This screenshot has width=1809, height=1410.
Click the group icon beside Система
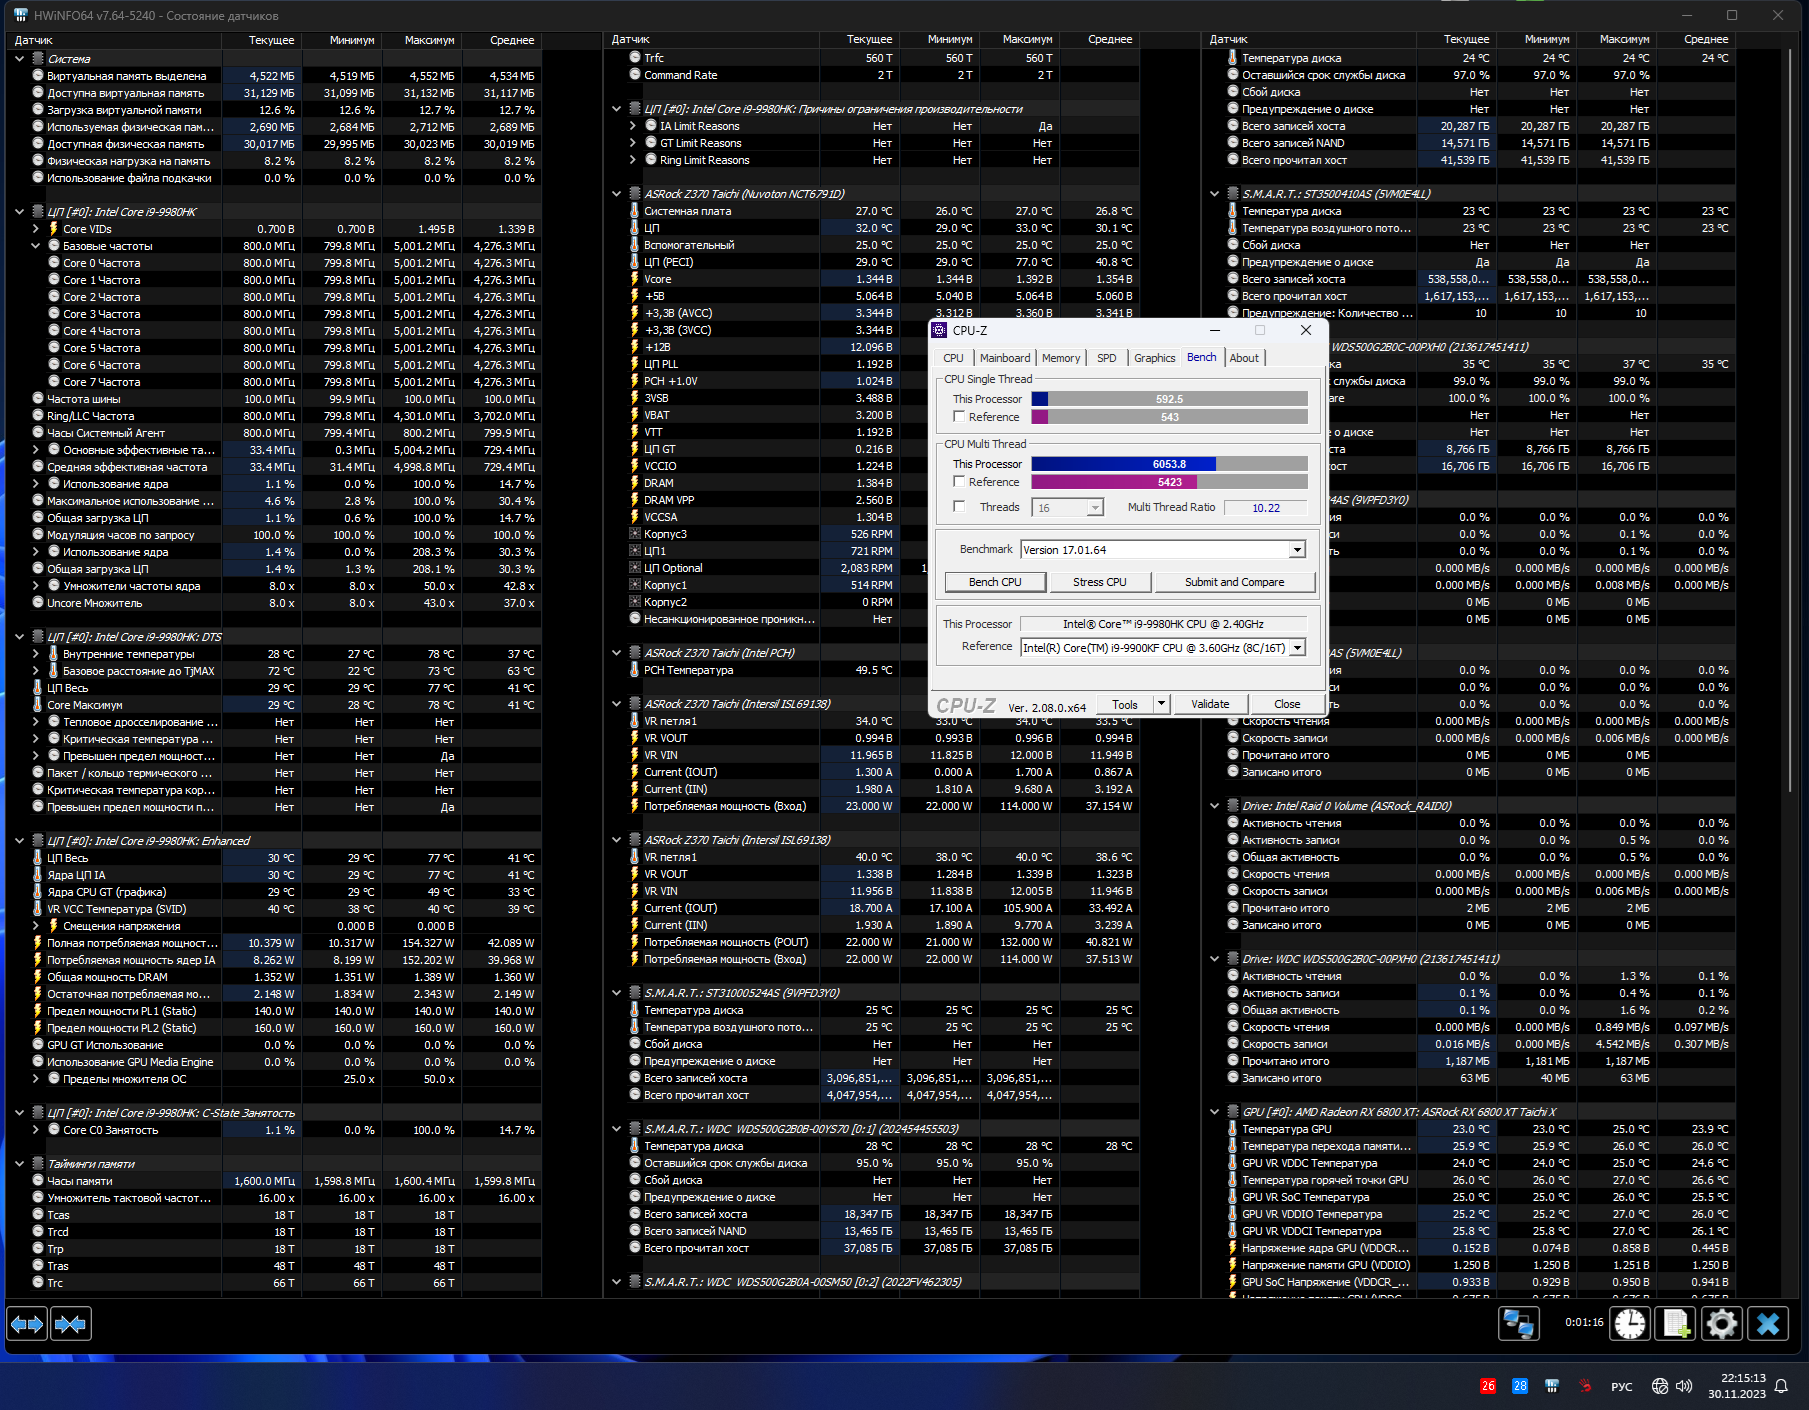[x=37, y=59]
